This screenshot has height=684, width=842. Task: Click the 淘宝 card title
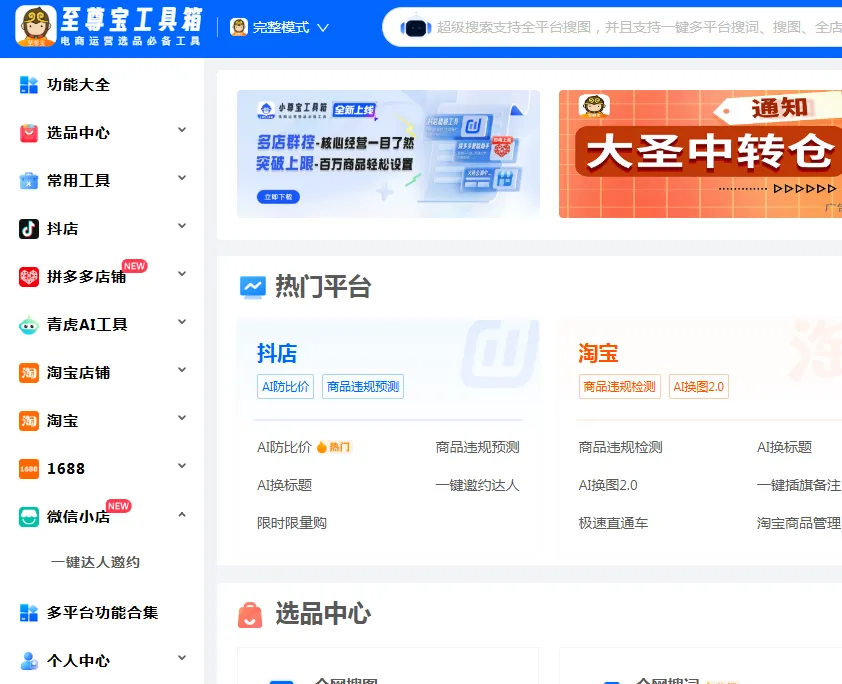598,353
